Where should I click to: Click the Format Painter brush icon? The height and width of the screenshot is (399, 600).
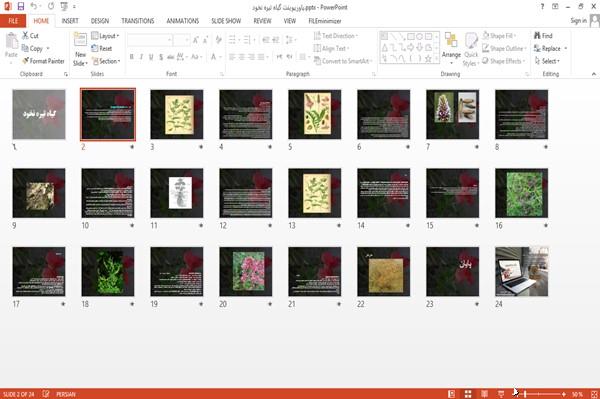25,61
